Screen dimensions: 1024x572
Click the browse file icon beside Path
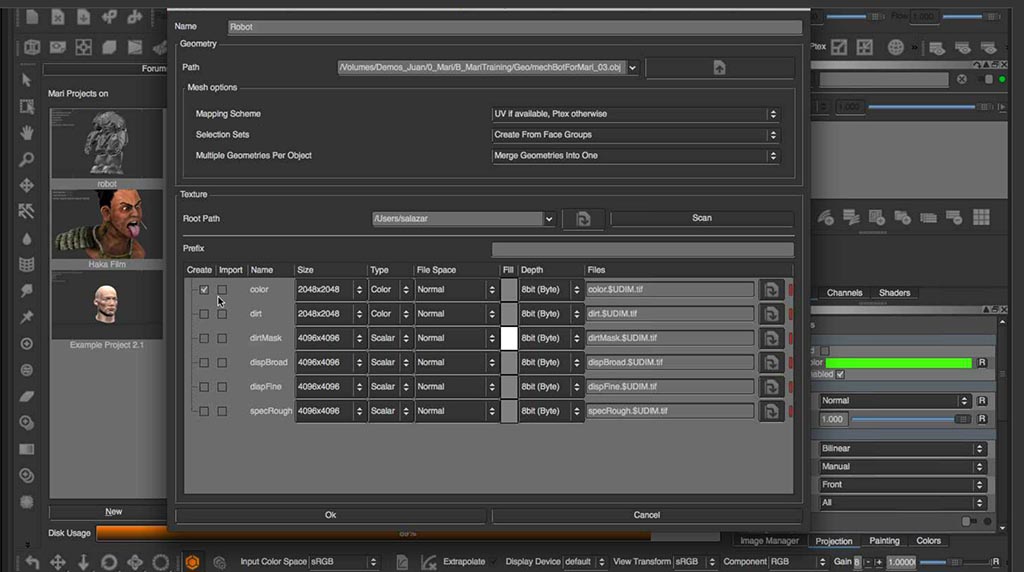[719, 67]
